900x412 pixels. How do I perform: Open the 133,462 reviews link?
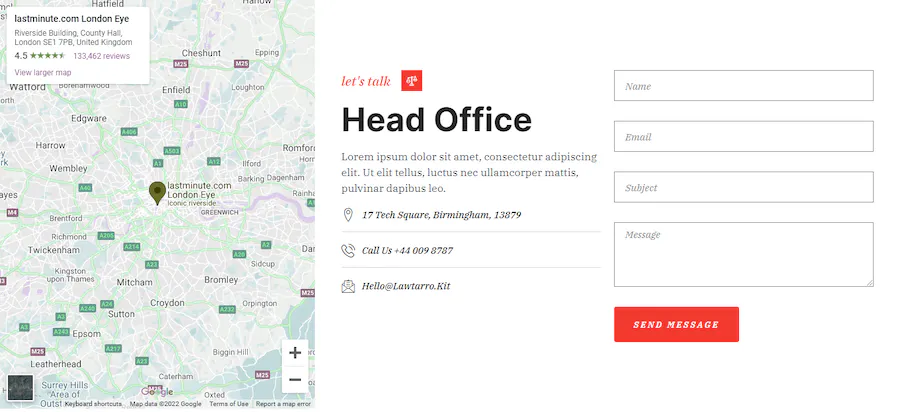[x=102, y=56]
